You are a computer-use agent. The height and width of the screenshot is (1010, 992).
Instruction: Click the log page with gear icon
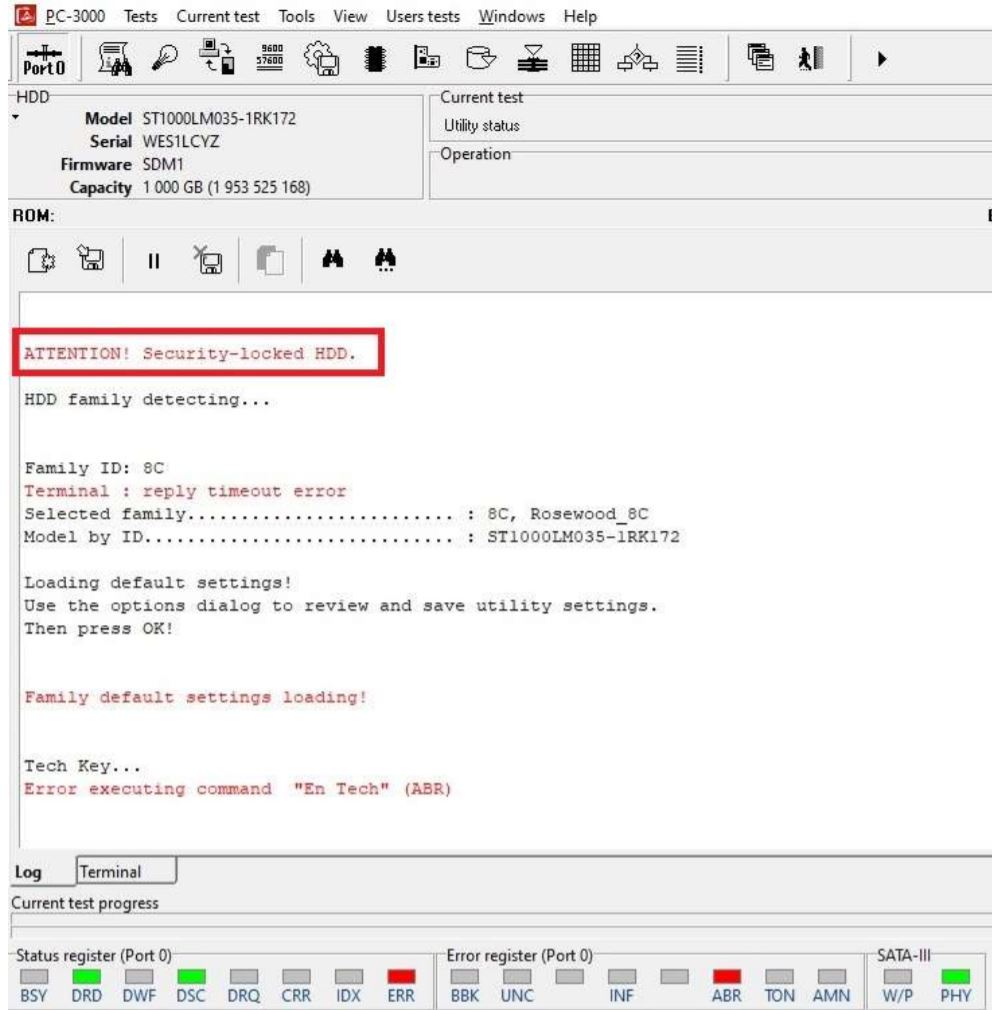[x=41, y=260]
